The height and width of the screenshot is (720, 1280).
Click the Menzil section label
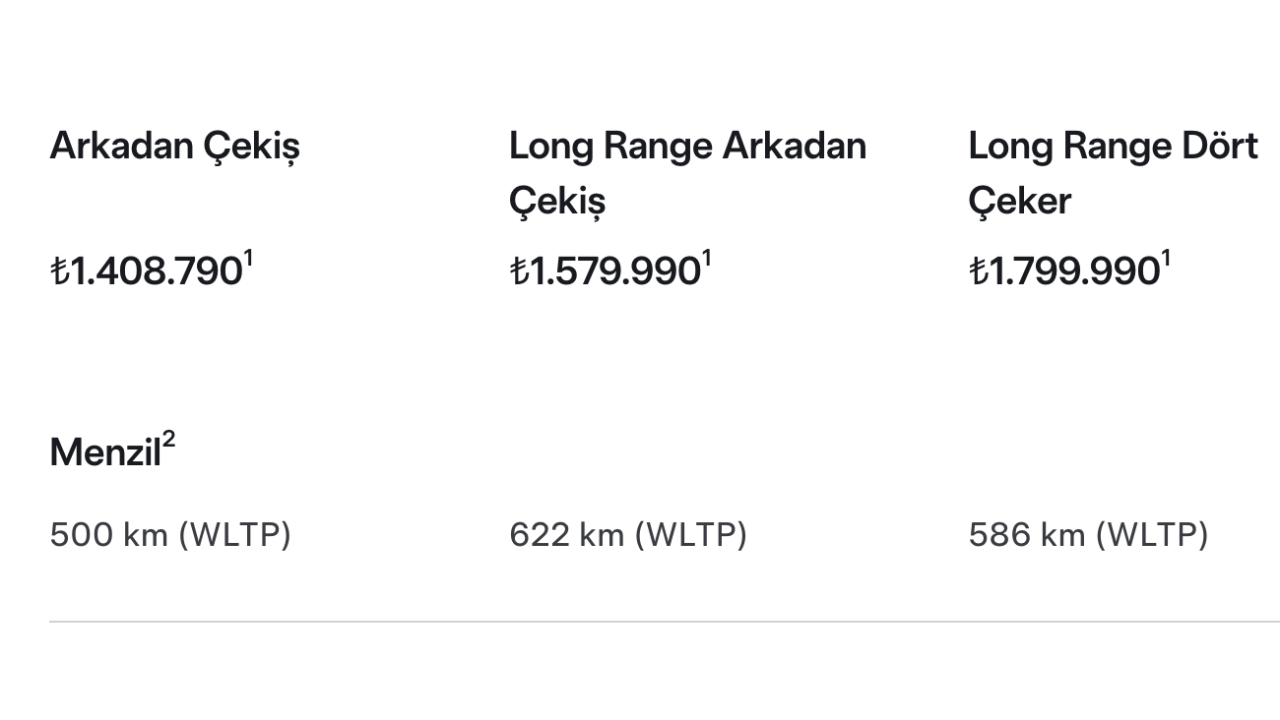pos(105,453)
